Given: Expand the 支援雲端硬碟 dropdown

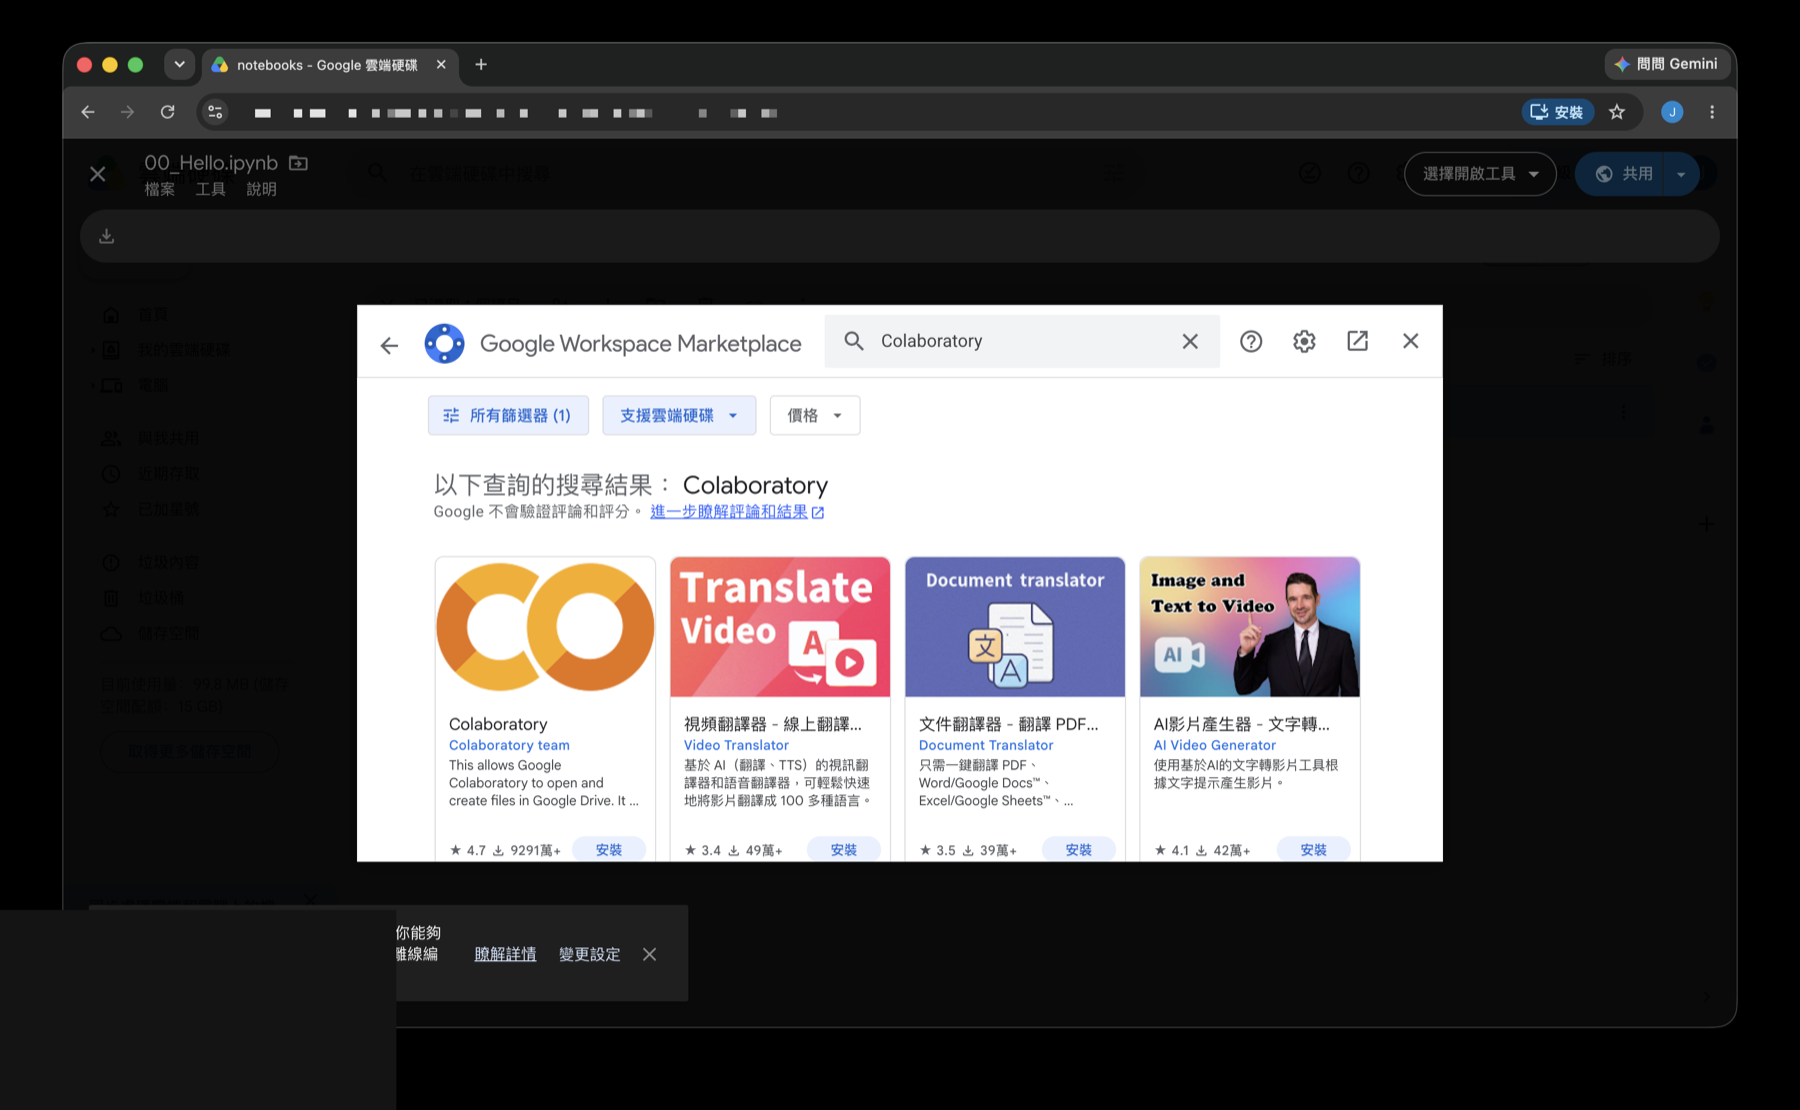Looking at the screenshot, I should click(x=679, y=415).
